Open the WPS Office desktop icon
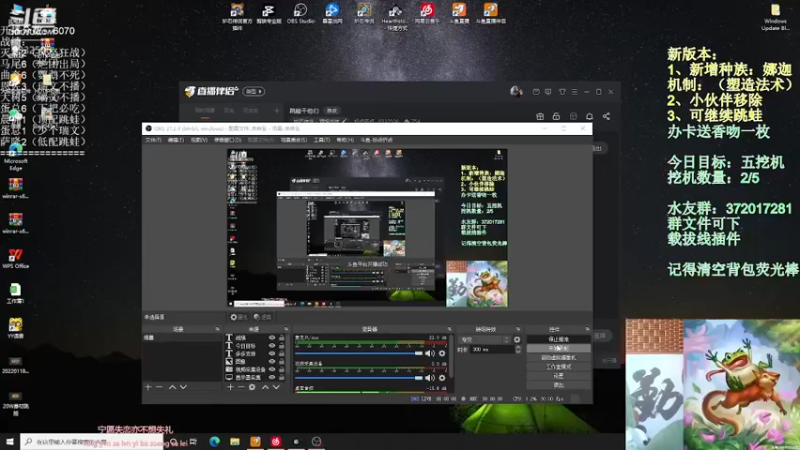This screenshot has width=800, height=450. 15,259
